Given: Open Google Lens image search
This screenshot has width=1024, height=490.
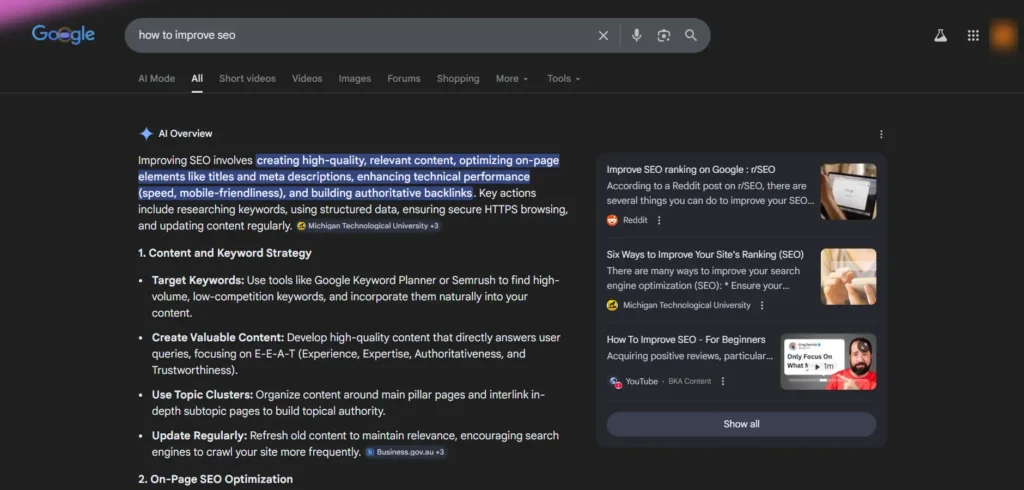Looking at the screenshot, I should [664, 35].
